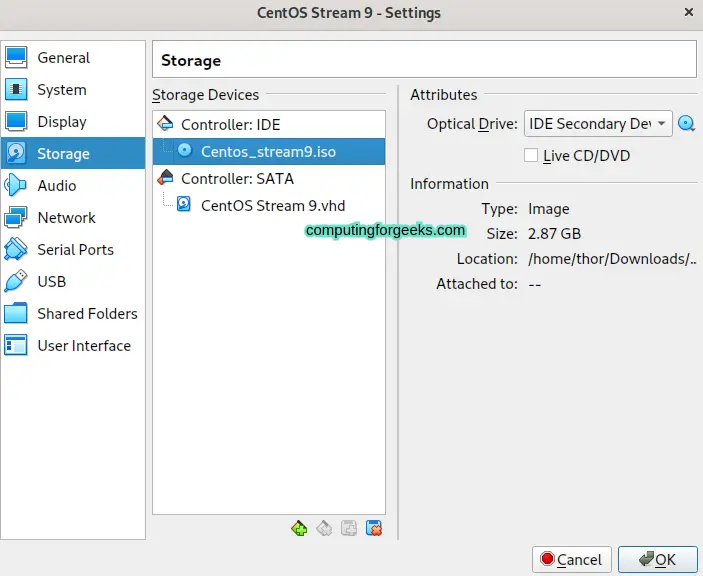Click the remove attachment icon
Screen dimensions: 703x576
(x=374, y=528)
